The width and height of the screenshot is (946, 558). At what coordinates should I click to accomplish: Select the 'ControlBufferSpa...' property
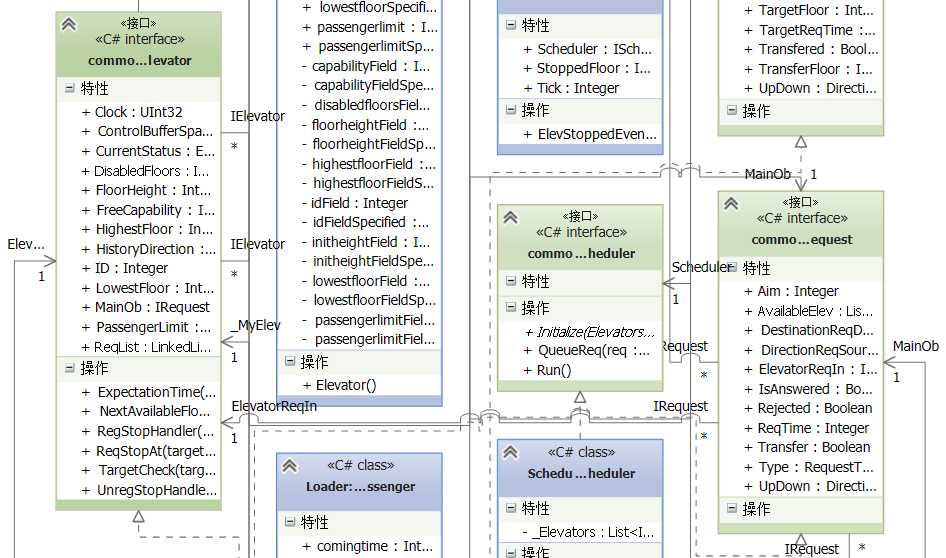[x=147, y=132]
